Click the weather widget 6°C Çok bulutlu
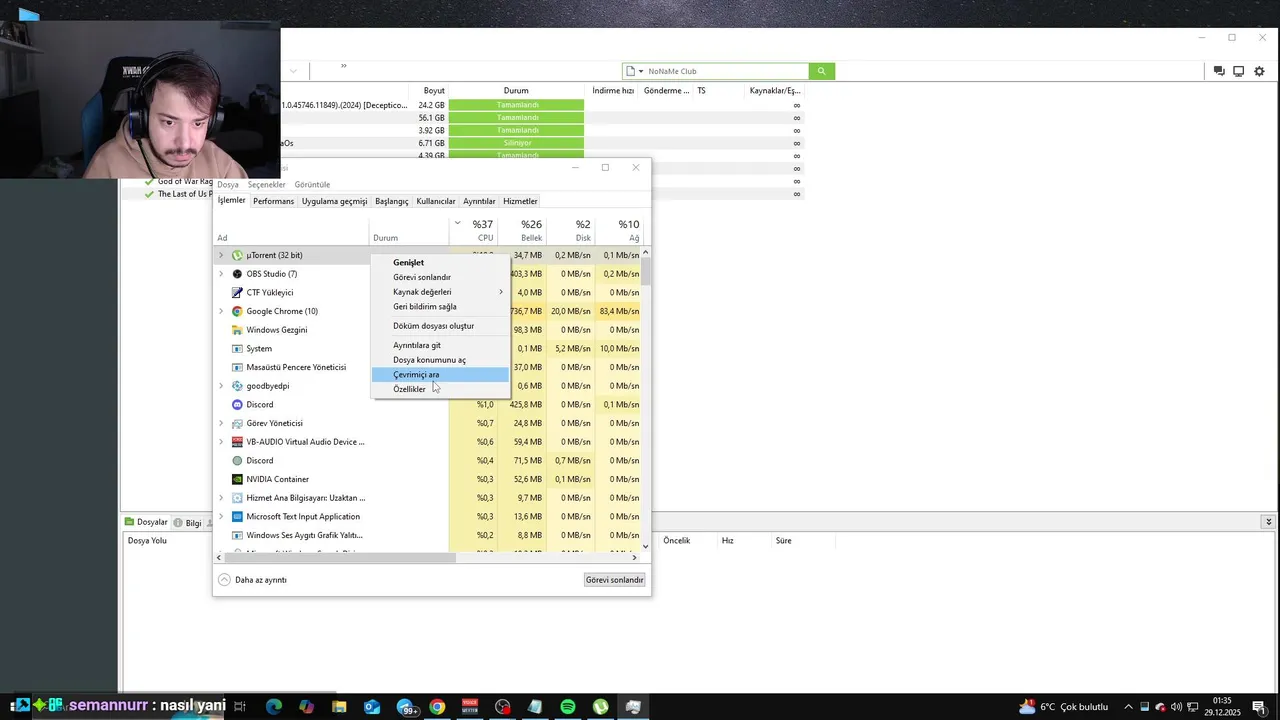The image size is (1280, 720). pyautogui.click(x=1063, y=707)
